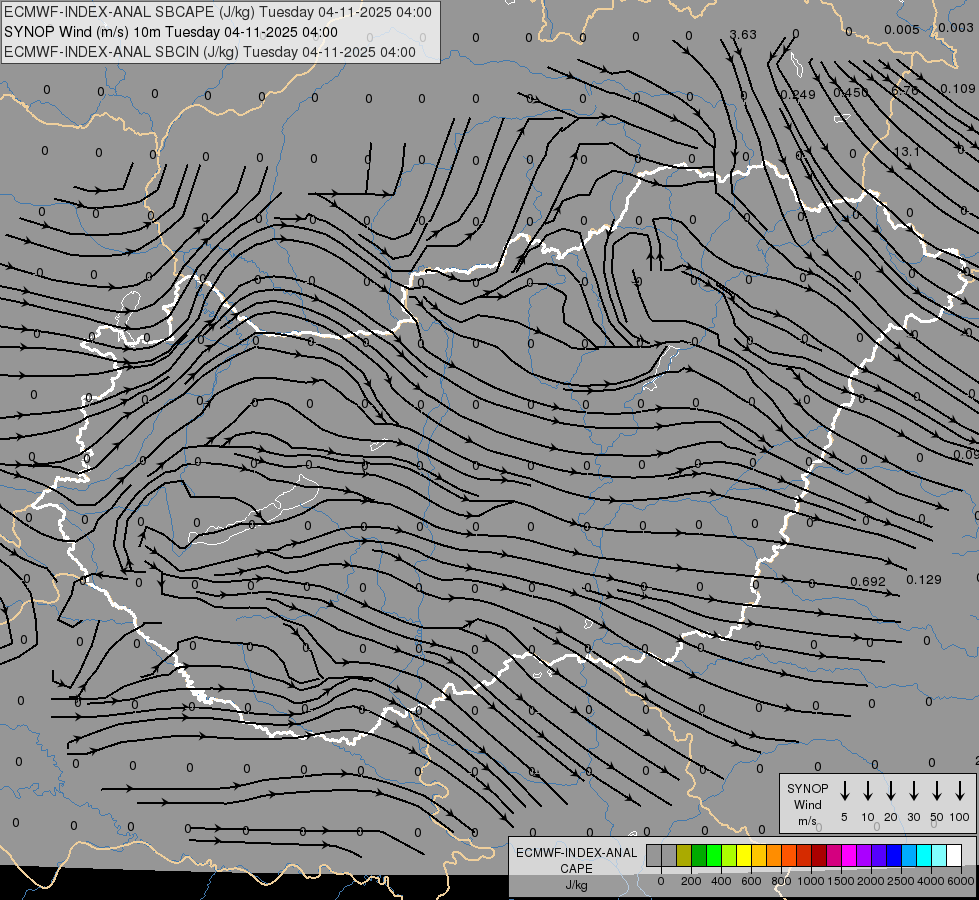
Task: Click the 0.005 value on the map
Action: point(902,29)
